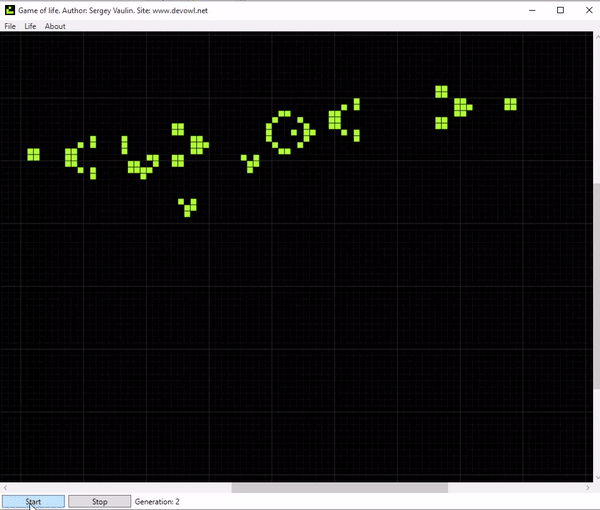This screenshot has width=600, height=510.
Task: Click the horizontal scrollbar left arrow
Action: [x=5, y=487]
